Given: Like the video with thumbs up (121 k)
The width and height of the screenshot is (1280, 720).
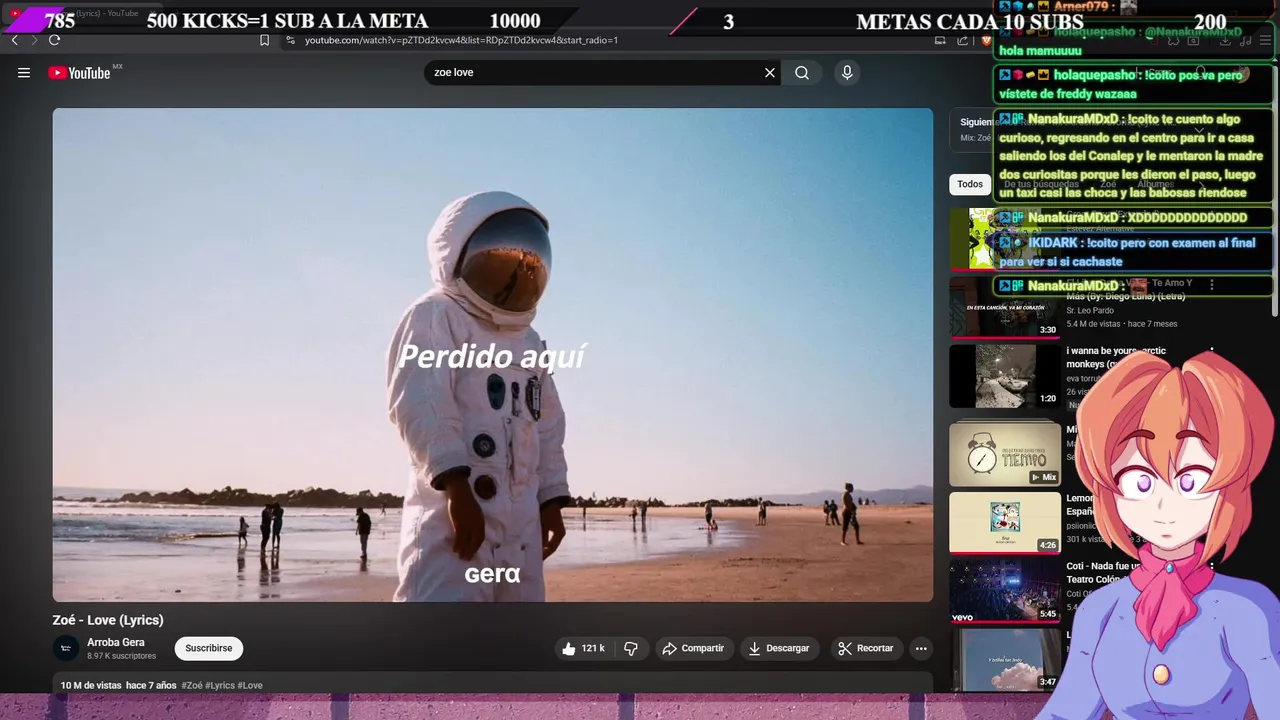Looking at the screenshot, I should 582,648.
